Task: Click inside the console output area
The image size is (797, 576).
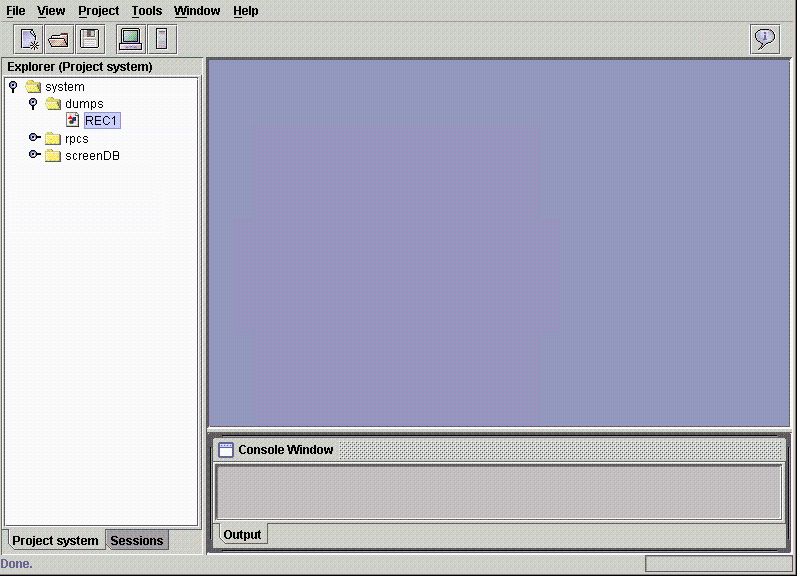Action: (x=499, y=492)
